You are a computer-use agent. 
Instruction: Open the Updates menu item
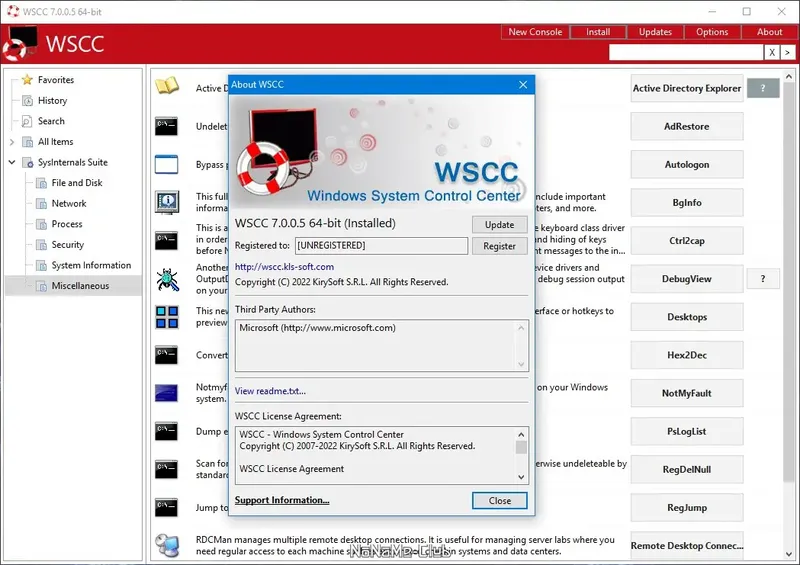[655, 32]
